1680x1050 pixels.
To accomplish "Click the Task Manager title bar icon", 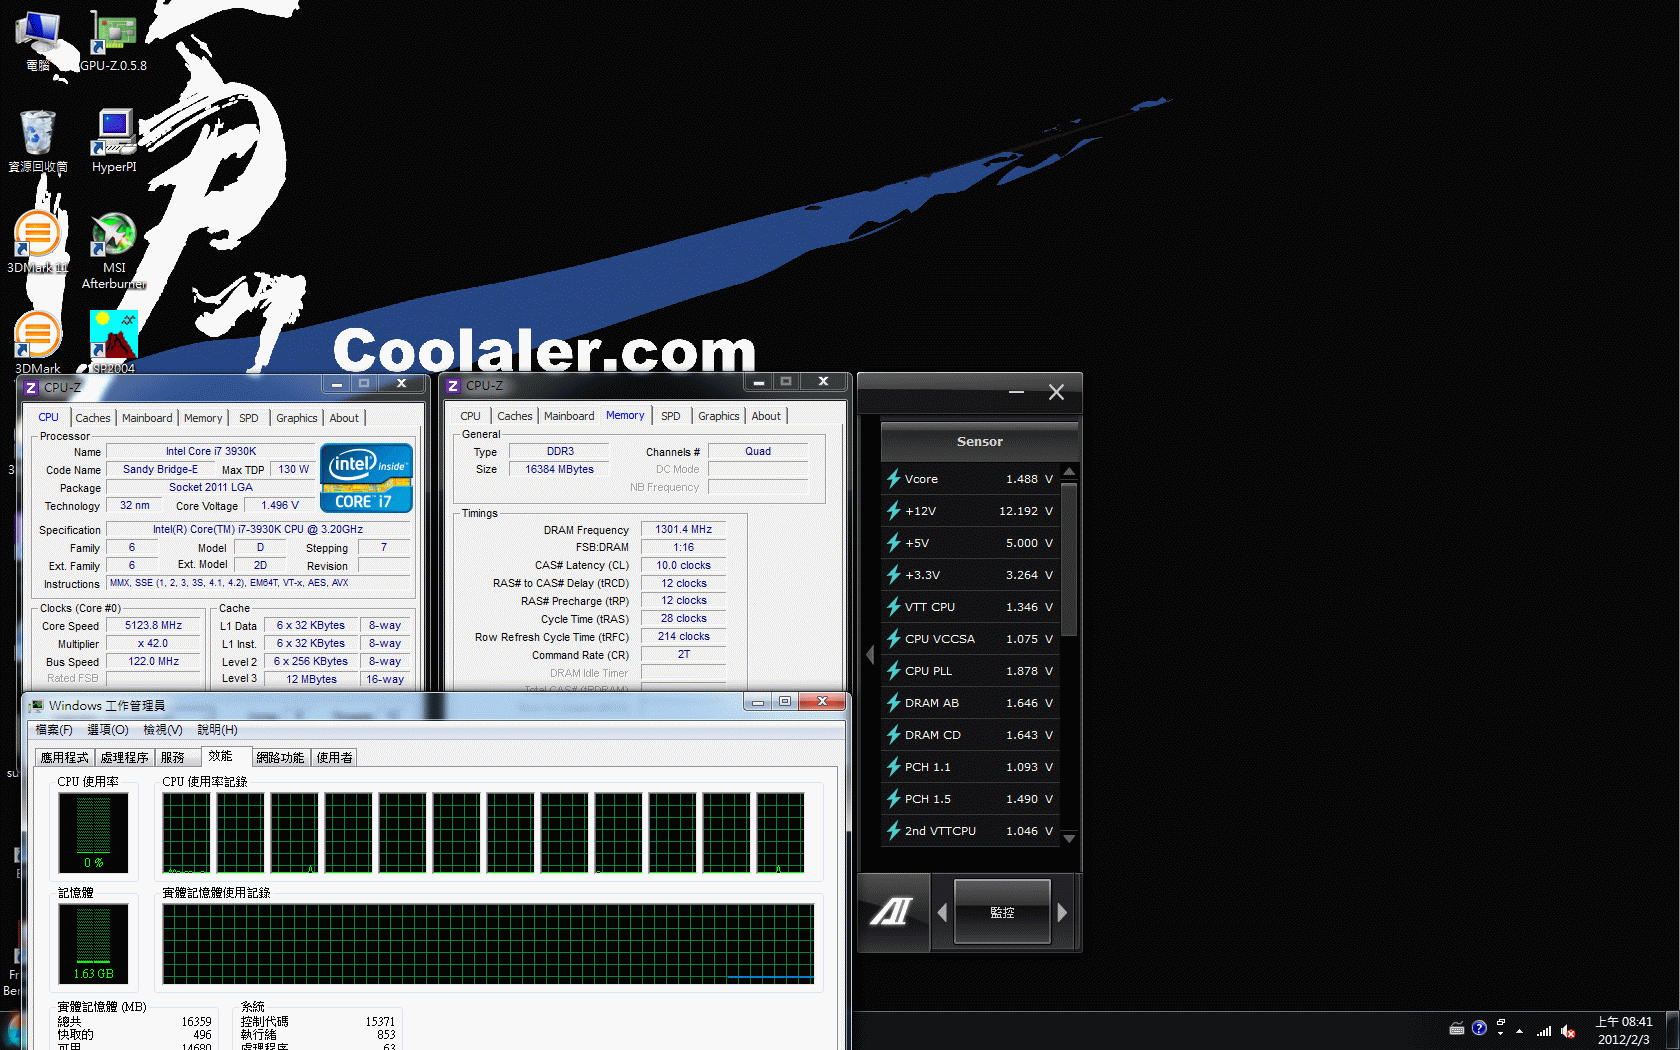I will click(37, 705).
